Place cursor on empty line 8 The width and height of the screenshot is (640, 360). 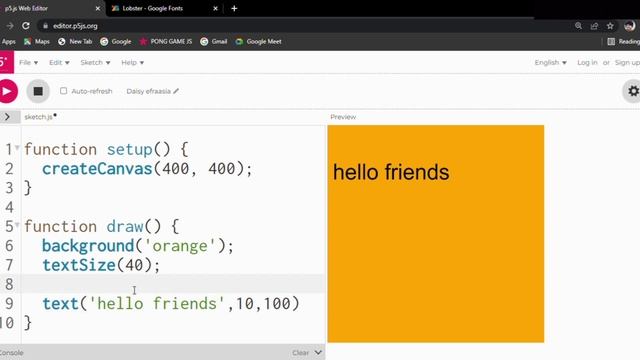(173, 284)
